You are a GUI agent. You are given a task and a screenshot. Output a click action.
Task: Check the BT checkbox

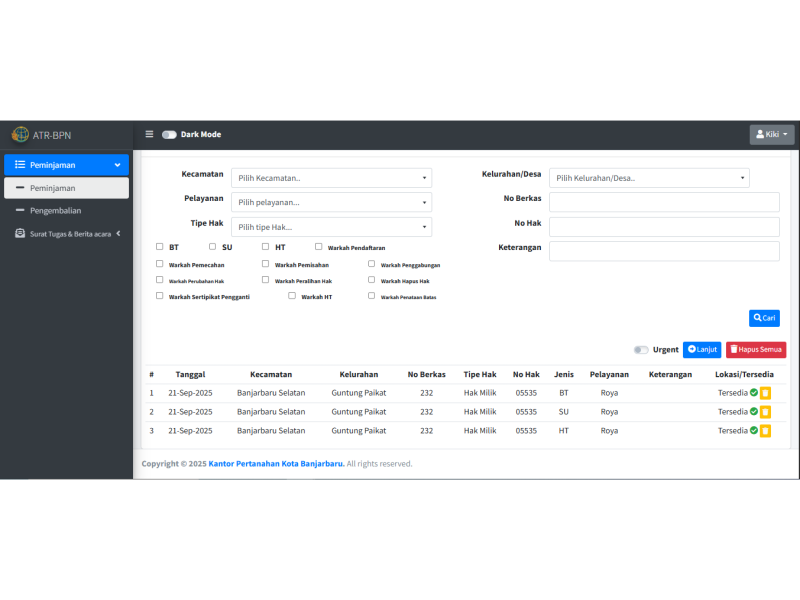160,246
